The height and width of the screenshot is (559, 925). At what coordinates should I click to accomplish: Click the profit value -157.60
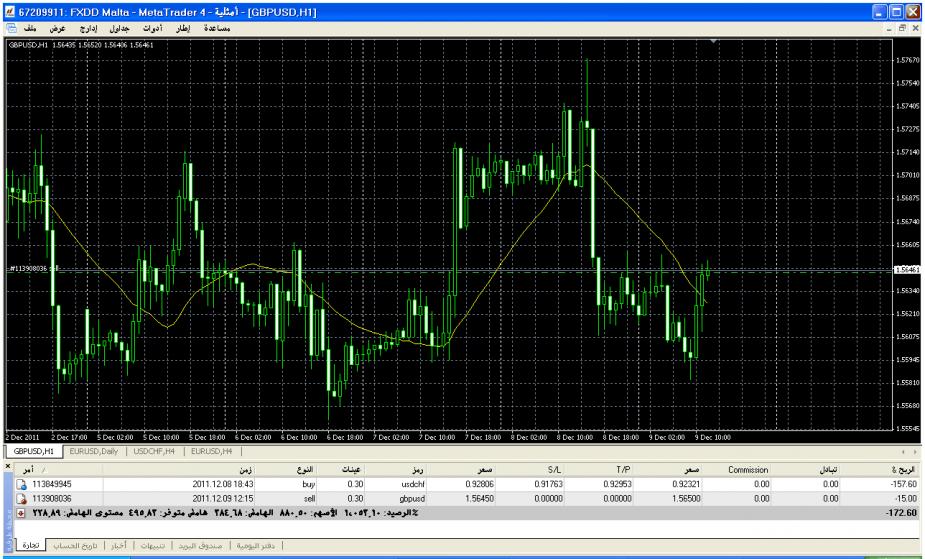905,484
